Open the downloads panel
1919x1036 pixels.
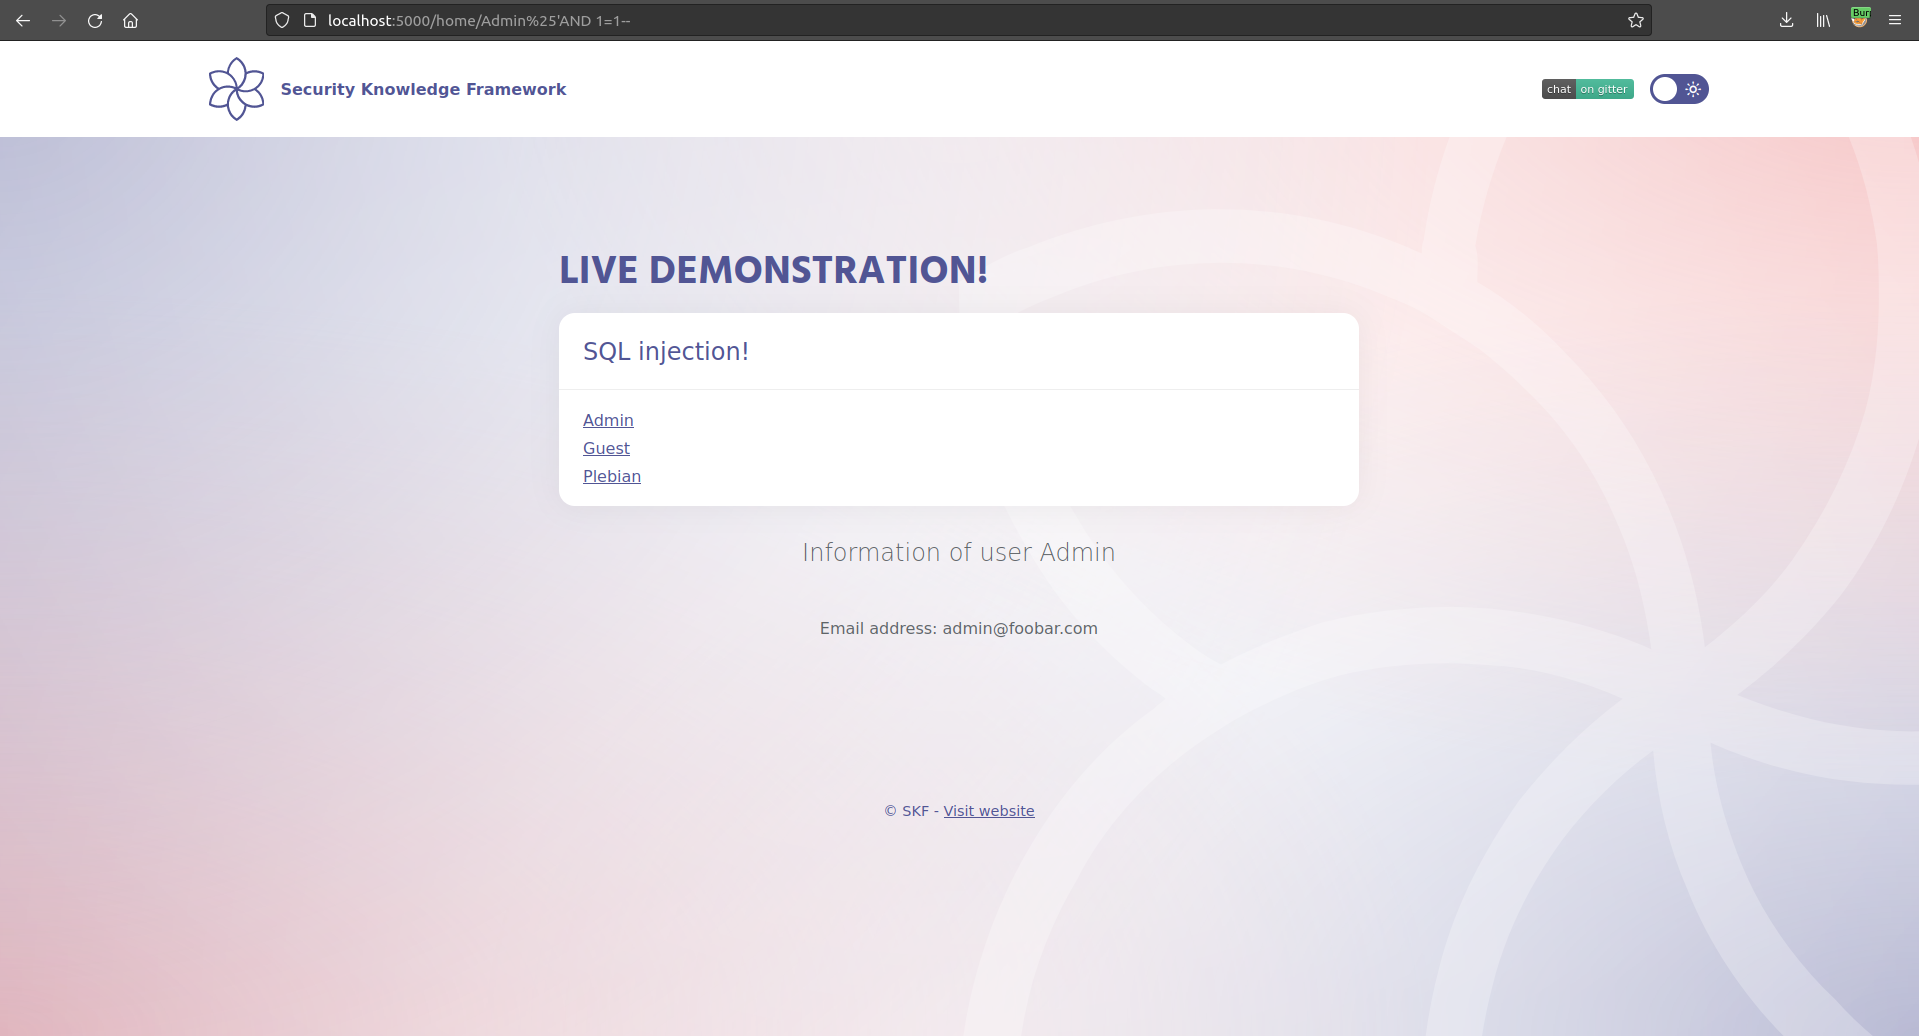click(1787, 20)
